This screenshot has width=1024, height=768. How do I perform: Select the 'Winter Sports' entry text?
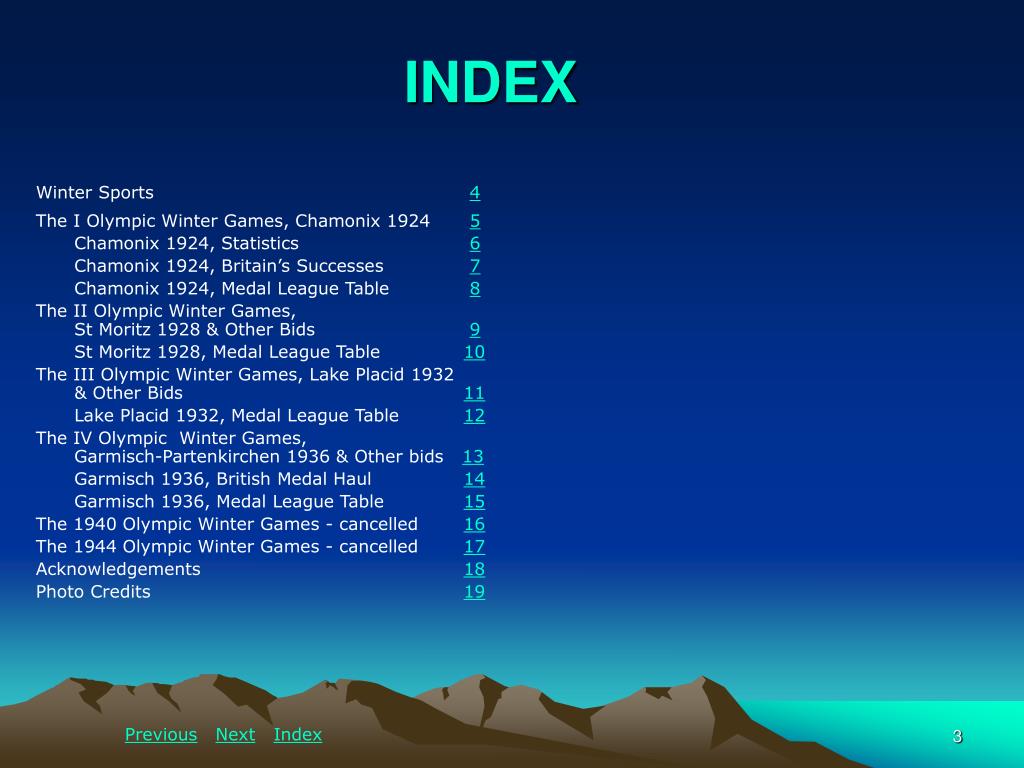tap(95, 193)
